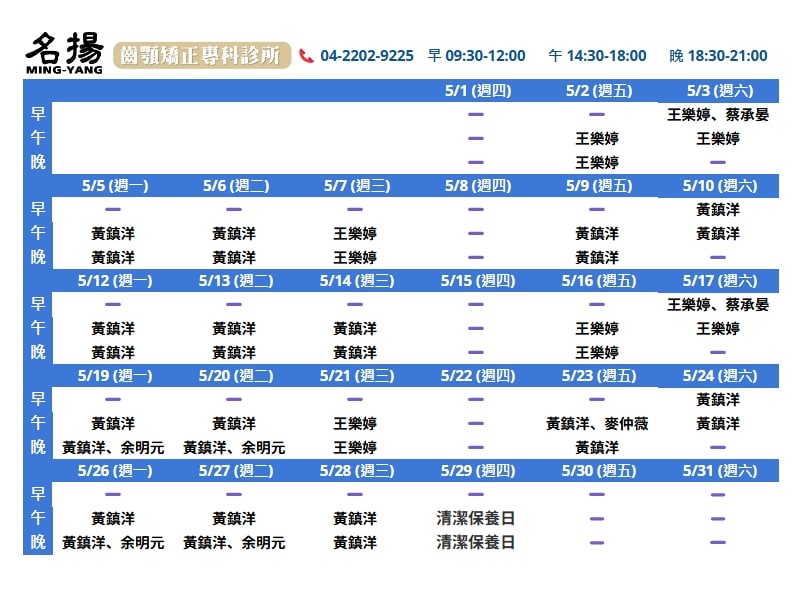800x600 pixels.
Task: Select the 5/17 (週六) date header
Action: tap(719, 281)
